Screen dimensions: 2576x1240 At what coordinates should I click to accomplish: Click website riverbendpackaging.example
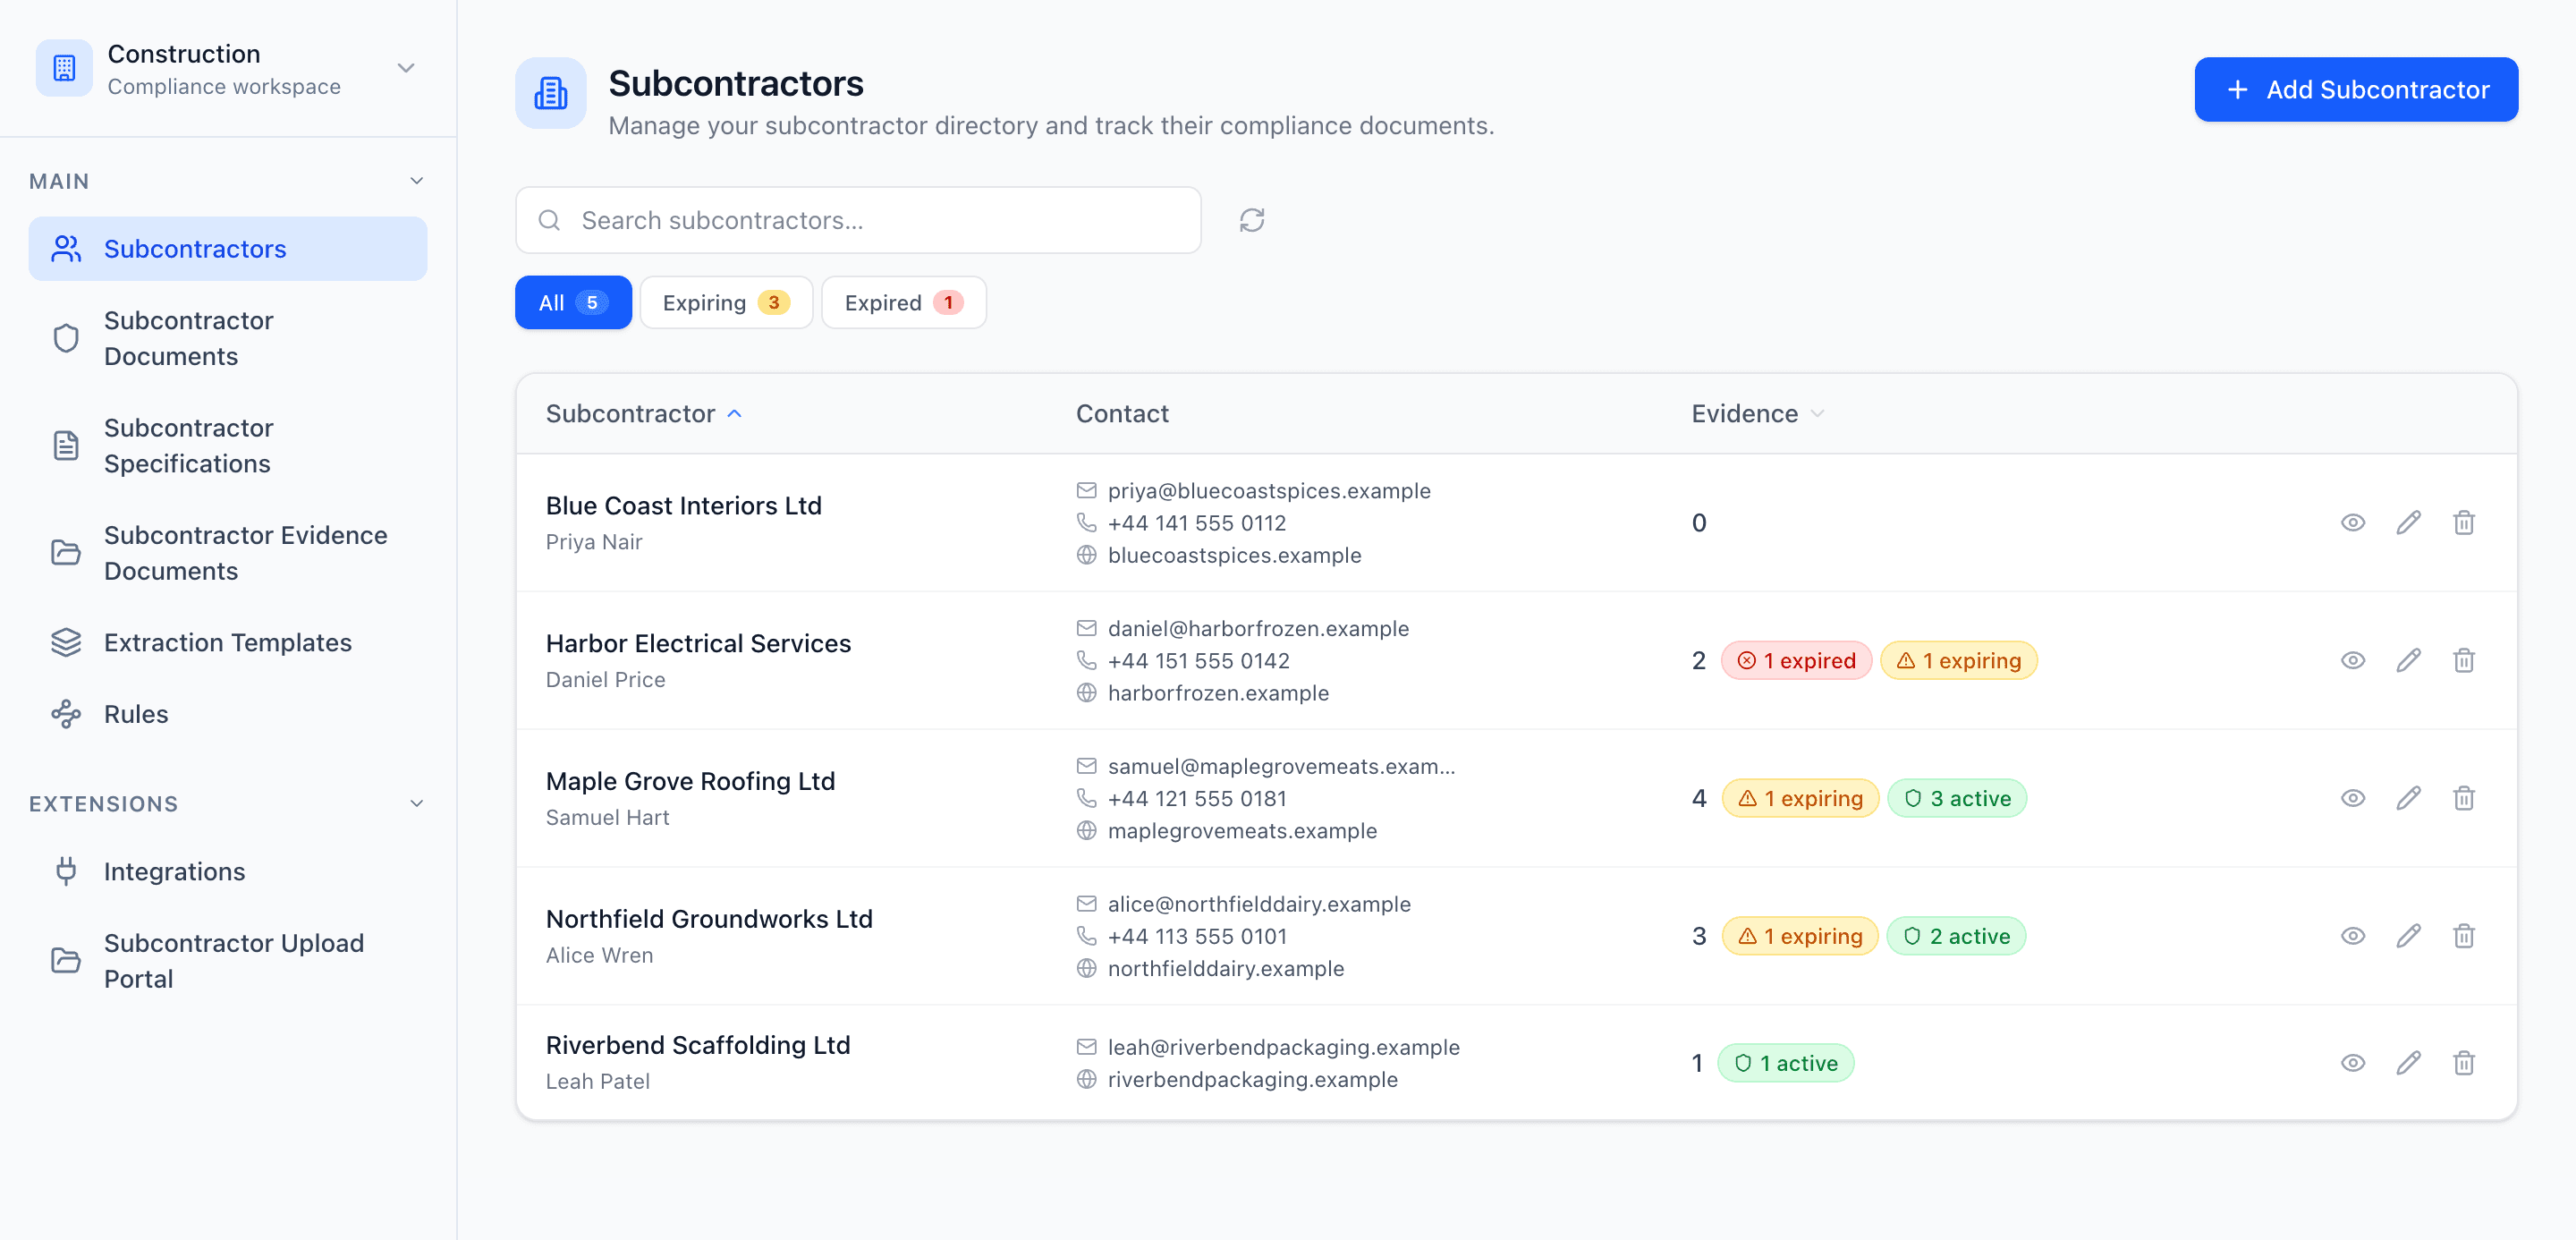pyautogui.click(x=1252, y=1080)
